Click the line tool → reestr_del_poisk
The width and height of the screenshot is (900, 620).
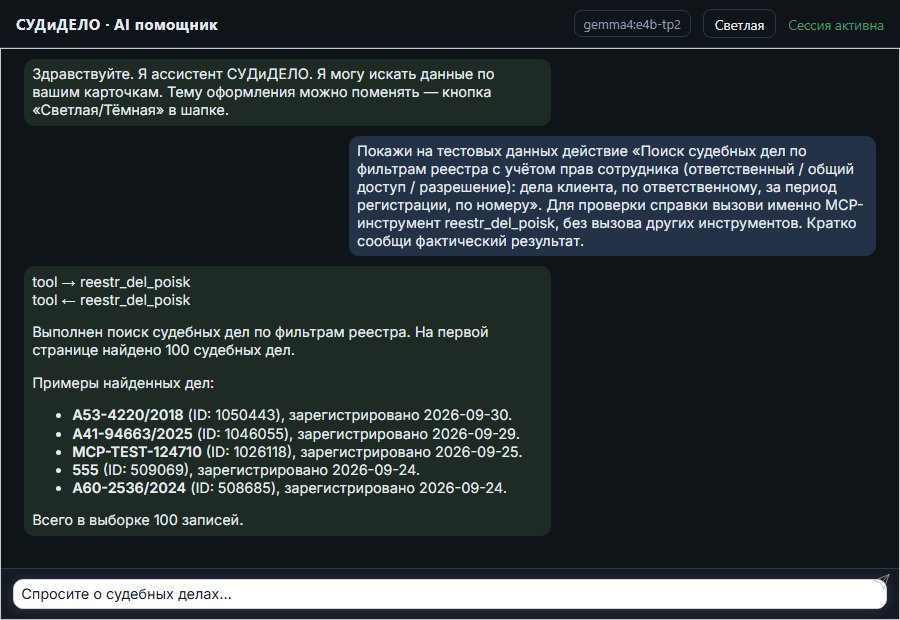click(111, 282)
